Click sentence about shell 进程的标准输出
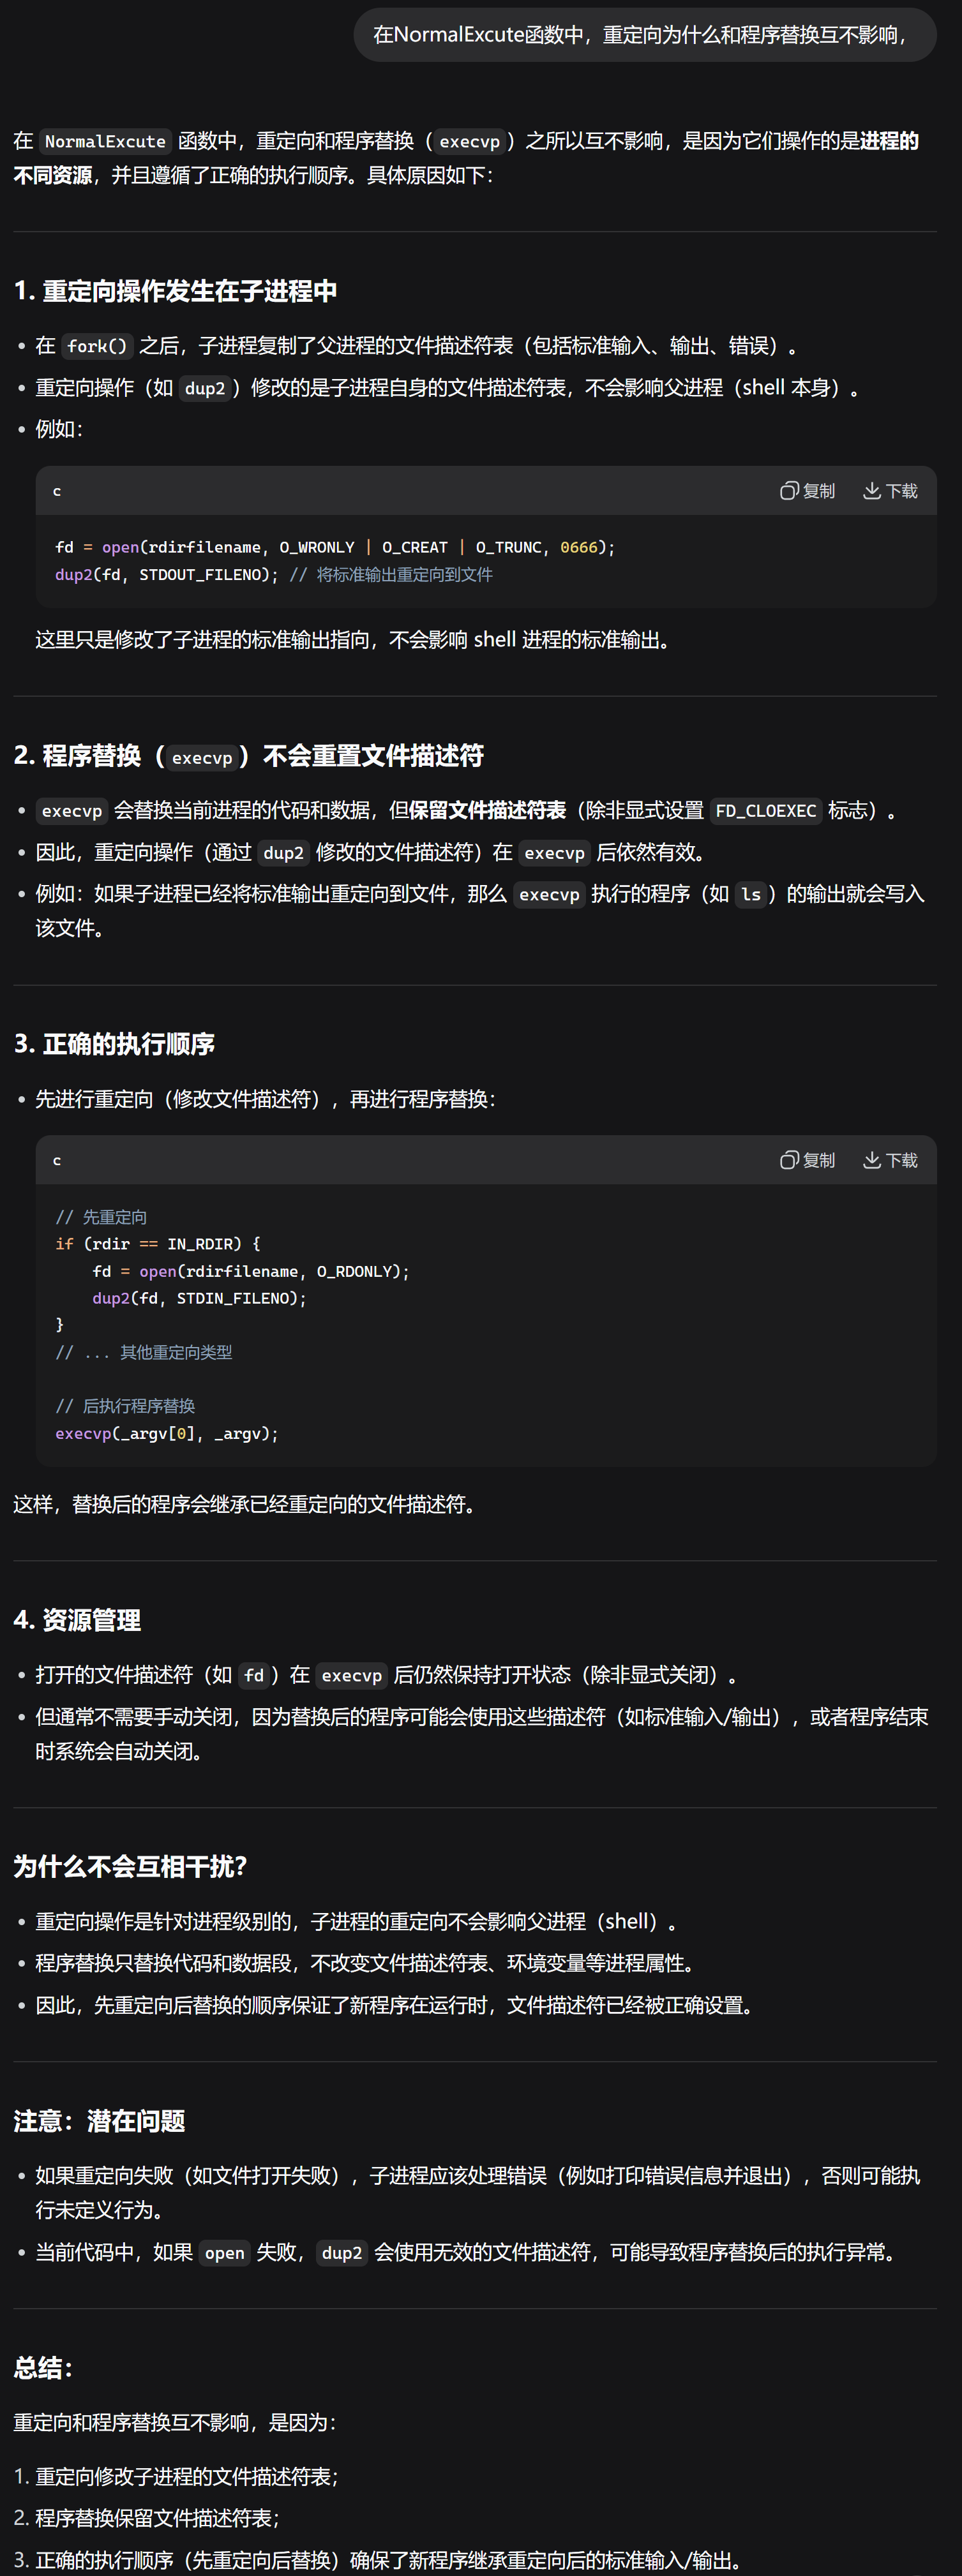The height and width of the screenshot is (2576, 962). tap(355, 640)
